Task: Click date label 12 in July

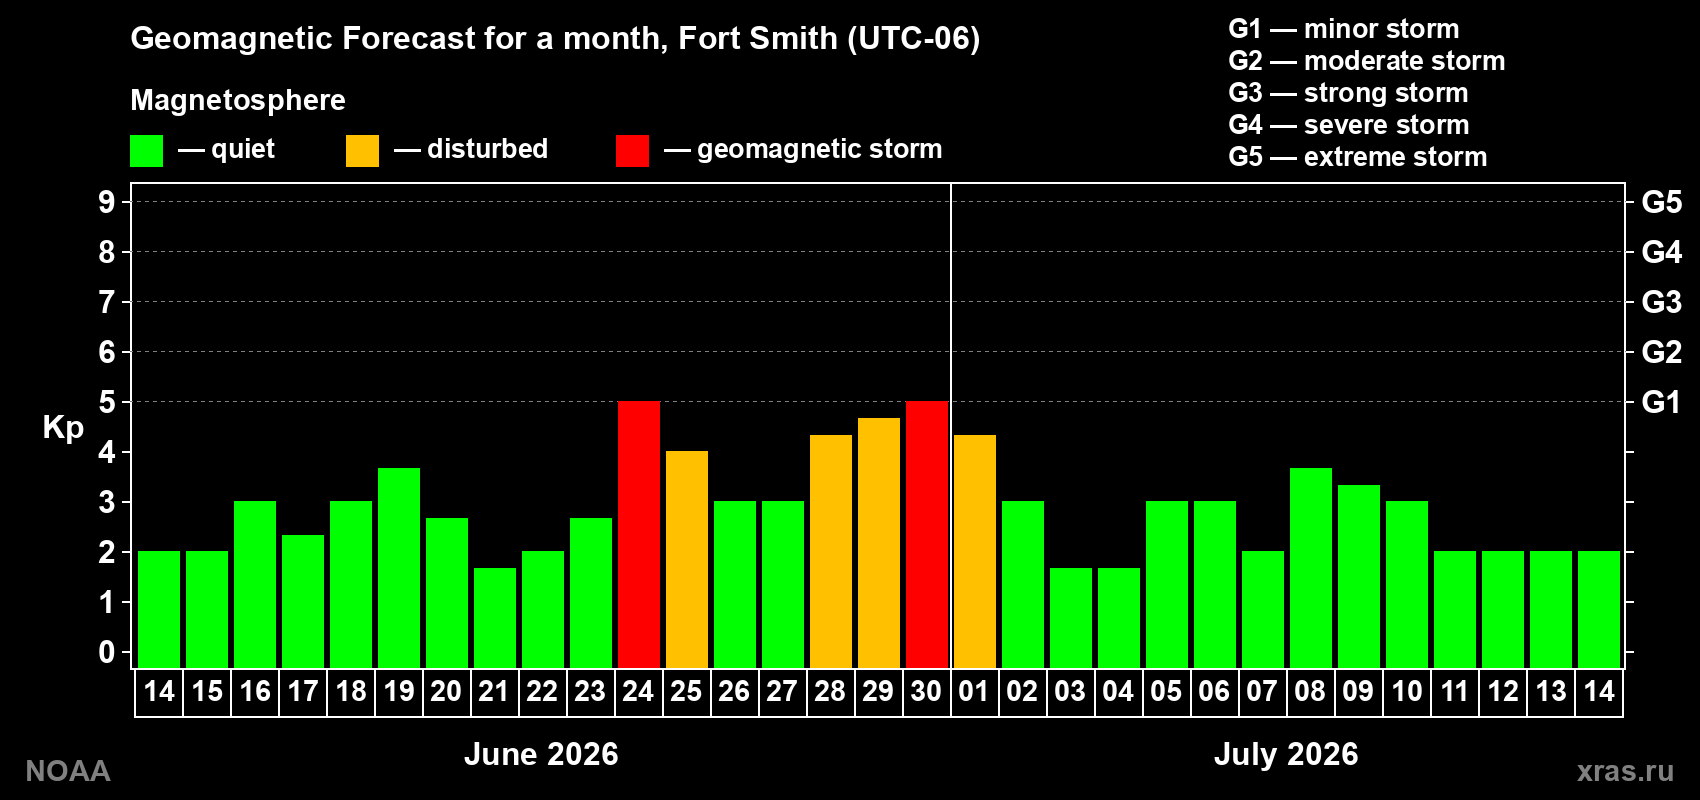Action: coord(1503,691)
